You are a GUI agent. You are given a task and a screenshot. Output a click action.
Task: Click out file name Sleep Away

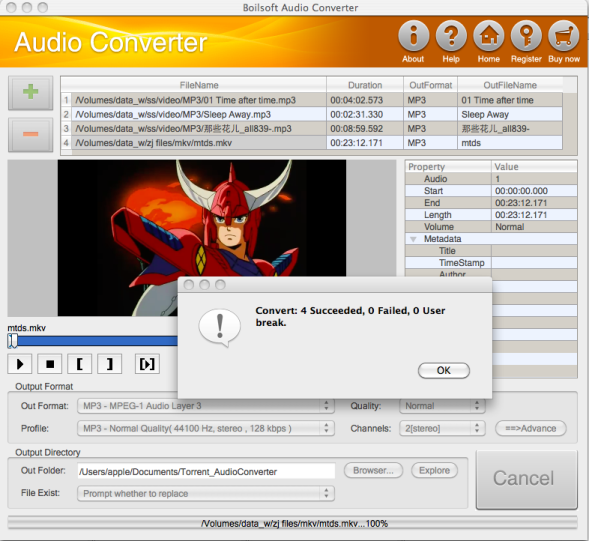pyautogui.click(x=510, y=114)
